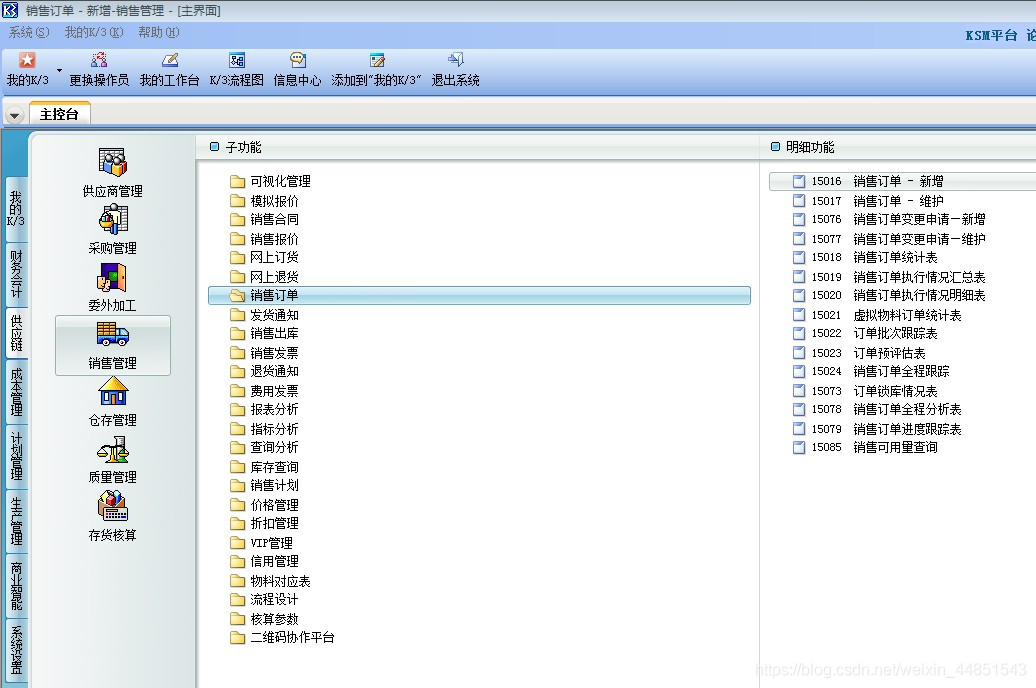
Task: Open the 网上订货 folder
Action: pyautogui.click(x=264, y=257)
